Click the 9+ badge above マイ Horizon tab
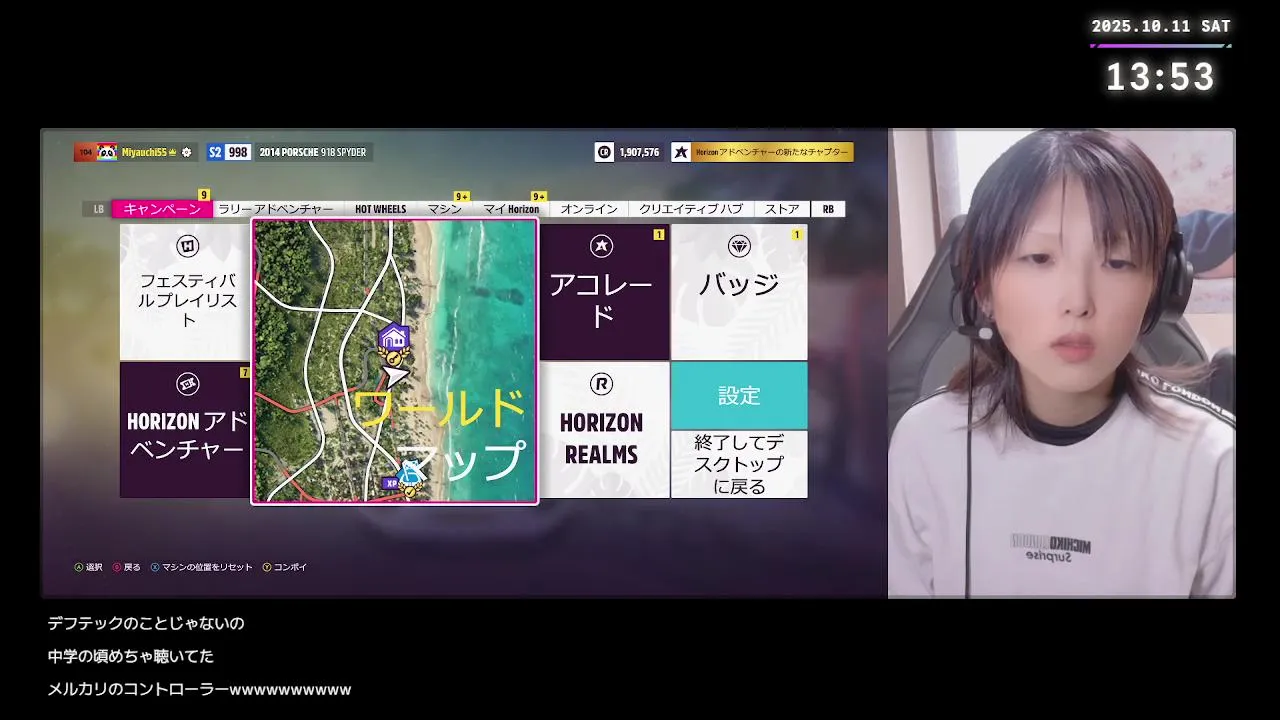Screen dimensions: 1280x720 (539, 196)
